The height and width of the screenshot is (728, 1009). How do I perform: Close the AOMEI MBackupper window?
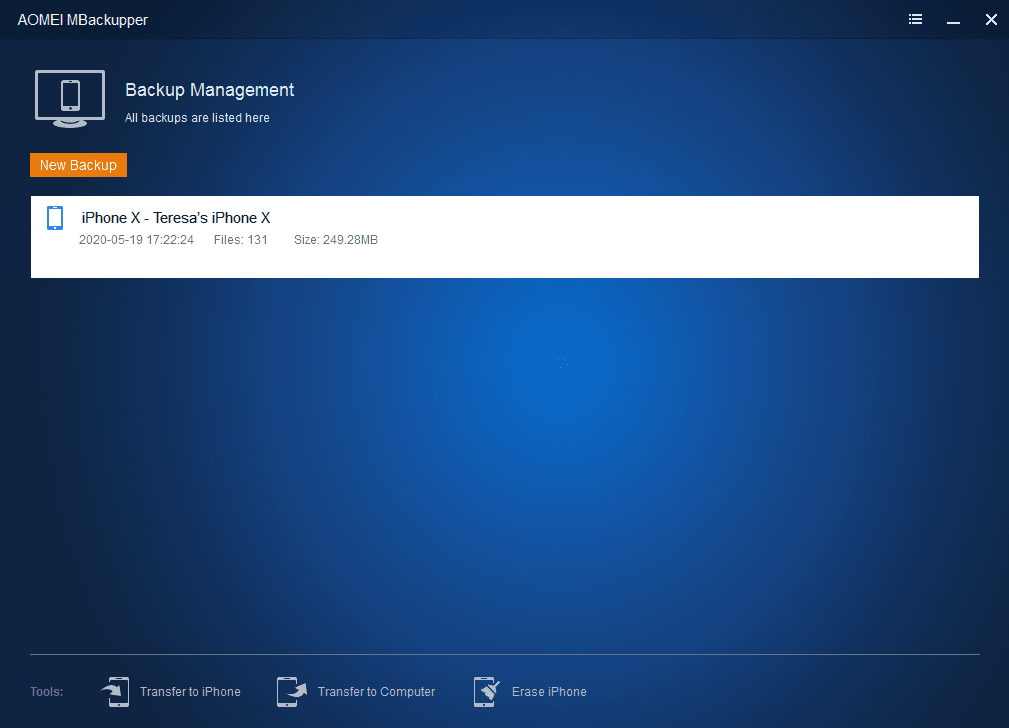pyautogui.click(x=991, y=20)
